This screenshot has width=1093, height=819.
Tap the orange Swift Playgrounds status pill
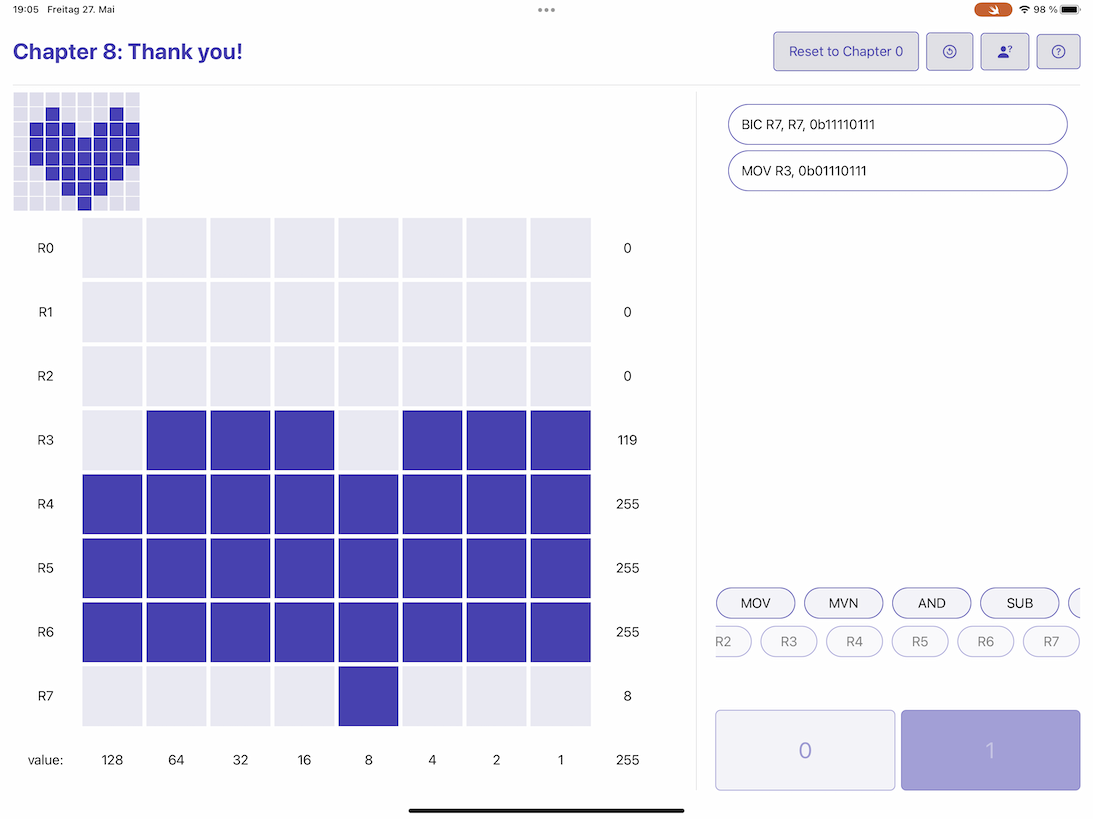point(992,9)
